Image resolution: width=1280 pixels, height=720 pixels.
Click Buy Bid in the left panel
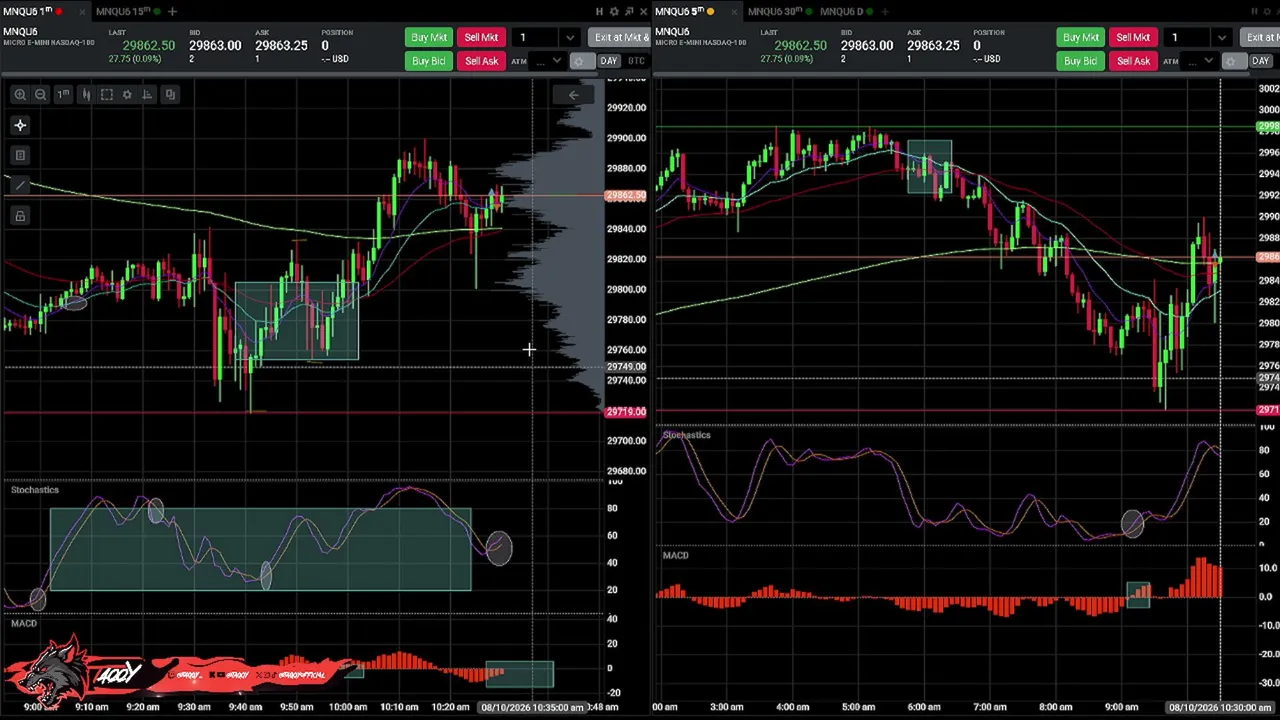429,61
